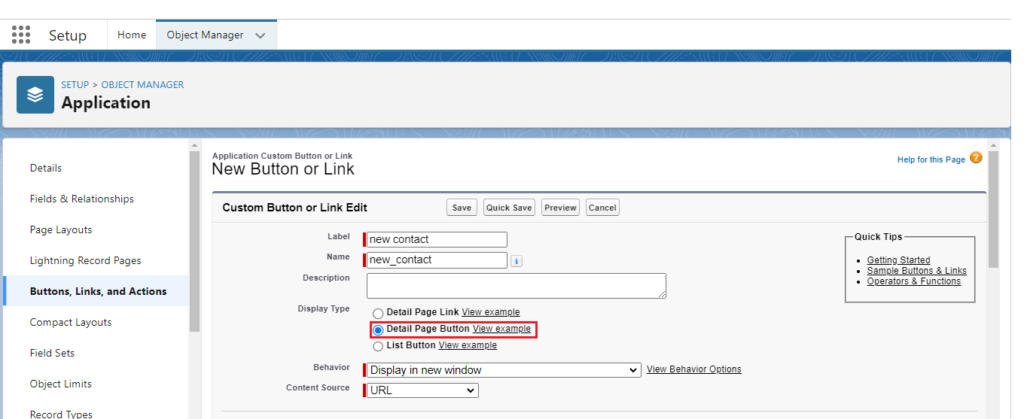
Task: Select the Detail Page Button radio option
Action: [377, 329]
